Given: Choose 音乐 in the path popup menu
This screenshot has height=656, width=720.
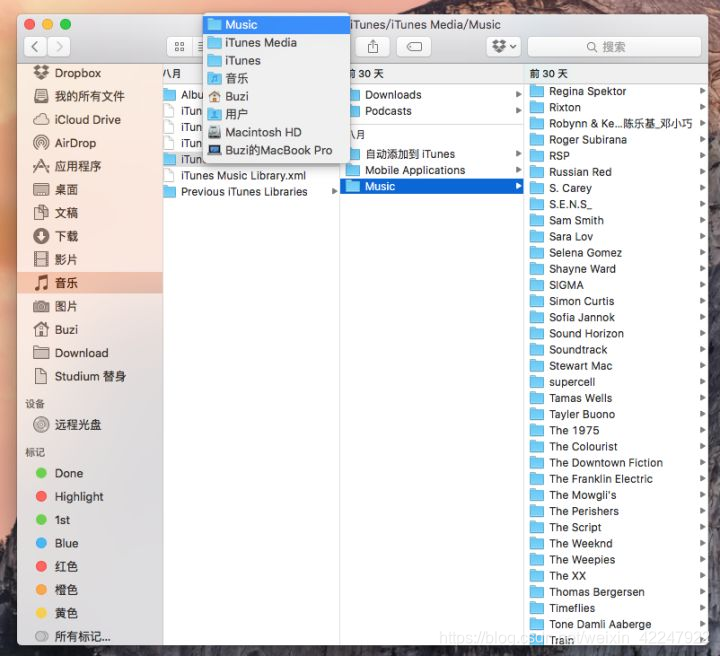Looking at the screenshot, I should click(x=276, y=78).
